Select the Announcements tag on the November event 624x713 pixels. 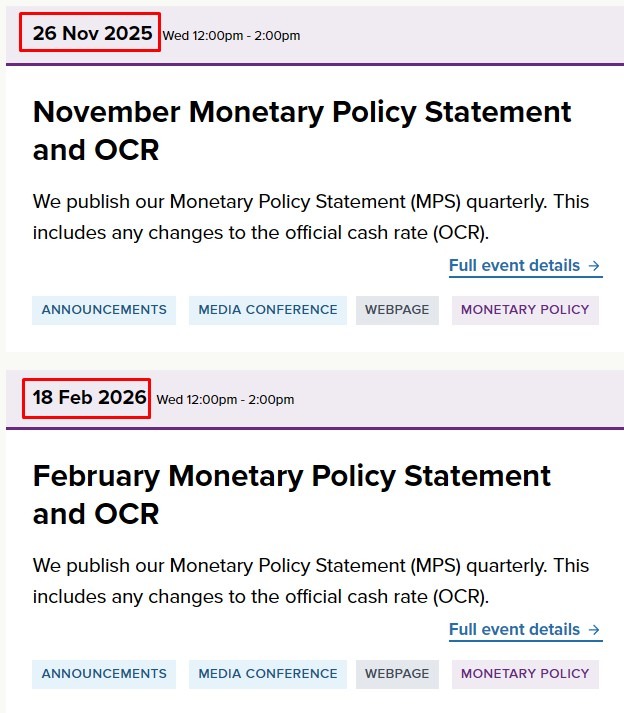[104, 310]
